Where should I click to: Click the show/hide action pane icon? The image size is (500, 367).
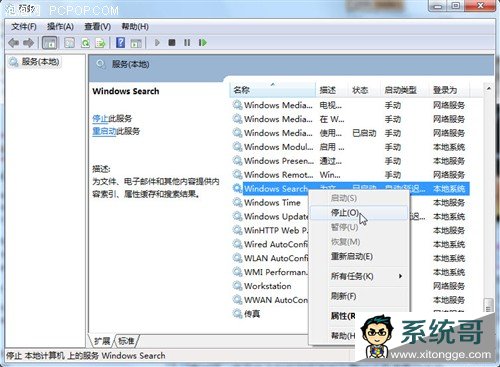[136, 43]
